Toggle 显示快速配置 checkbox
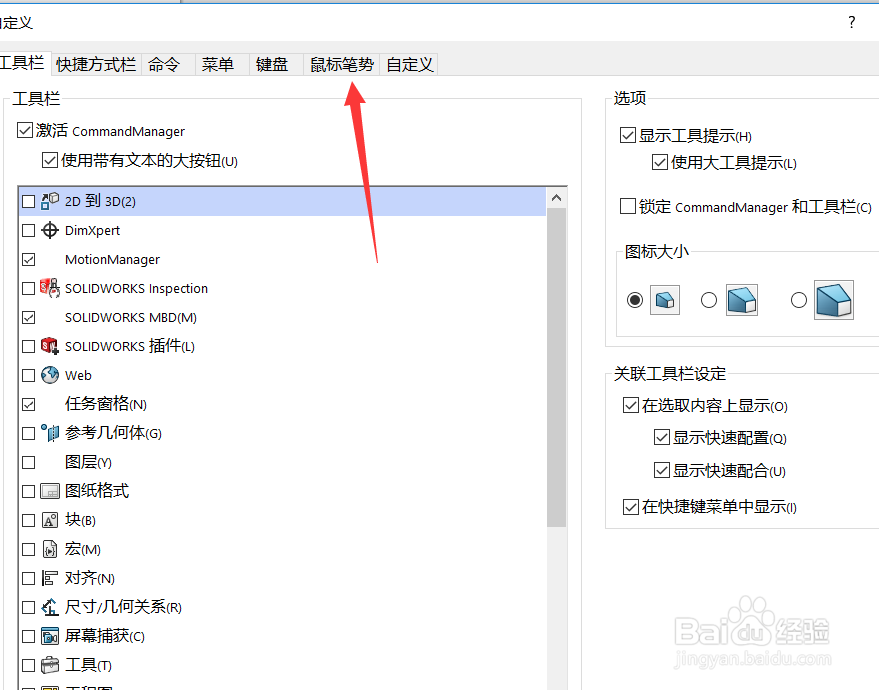Viewport: 879px width, 690px height. pyautogui.click(x=661, y=437)
